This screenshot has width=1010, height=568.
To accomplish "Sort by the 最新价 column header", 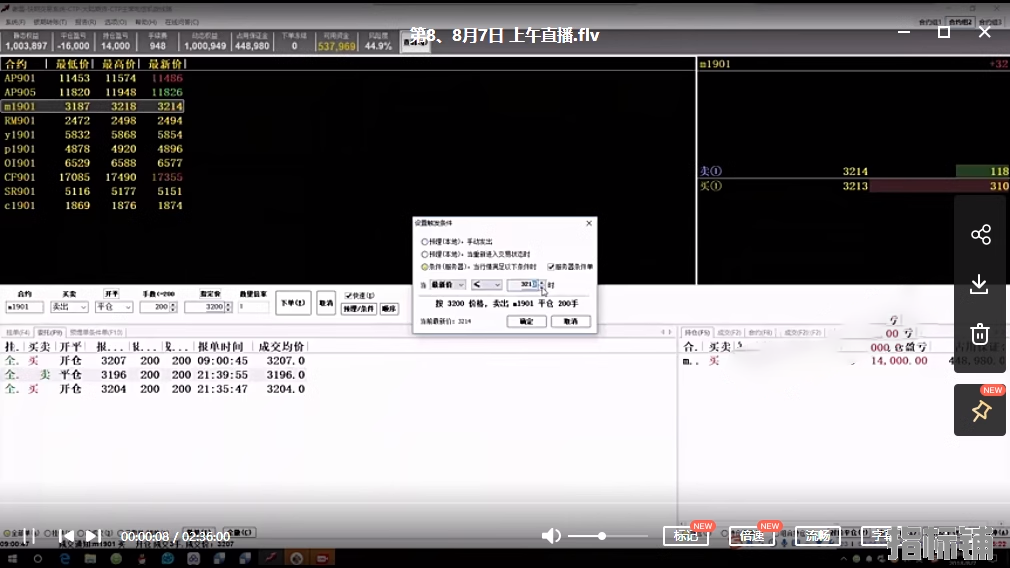I will click(x=166, y=64).
